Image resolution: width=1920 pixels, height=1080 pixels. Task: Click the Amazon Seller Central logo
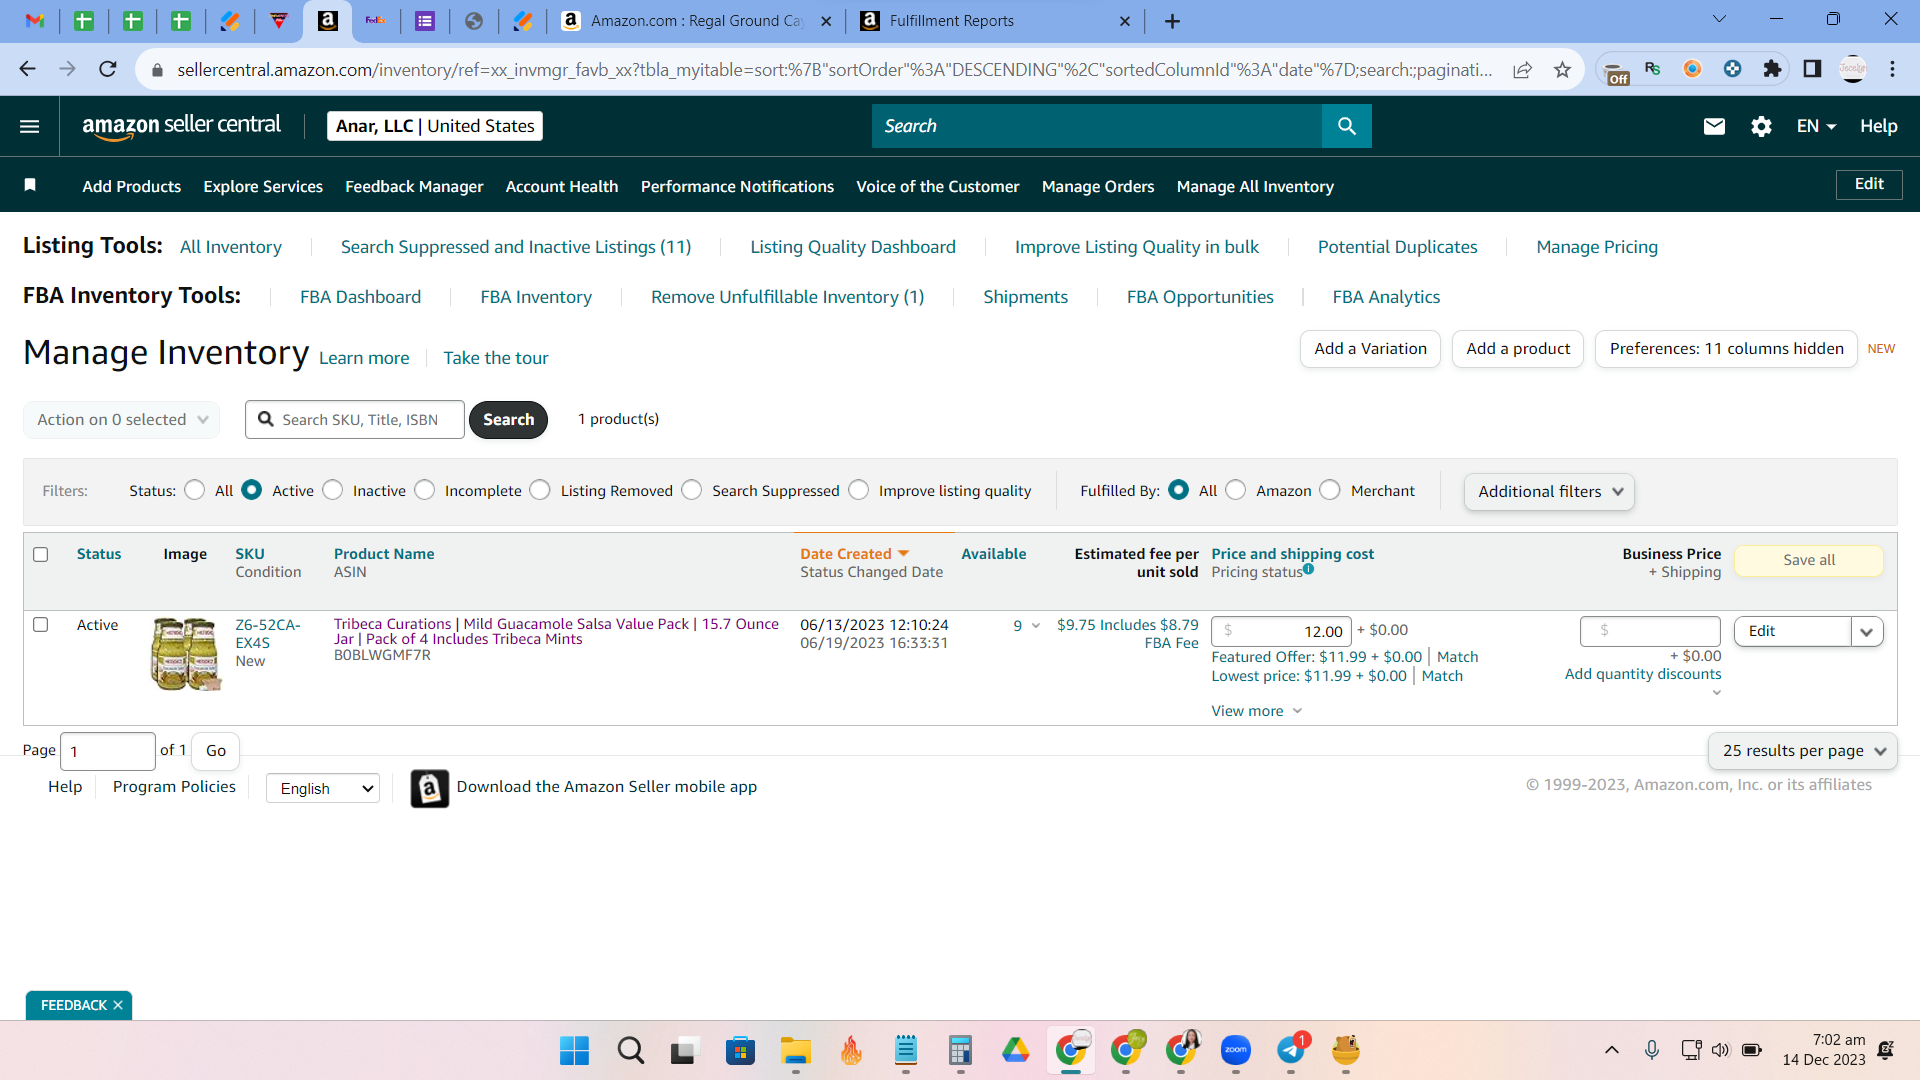181,126
